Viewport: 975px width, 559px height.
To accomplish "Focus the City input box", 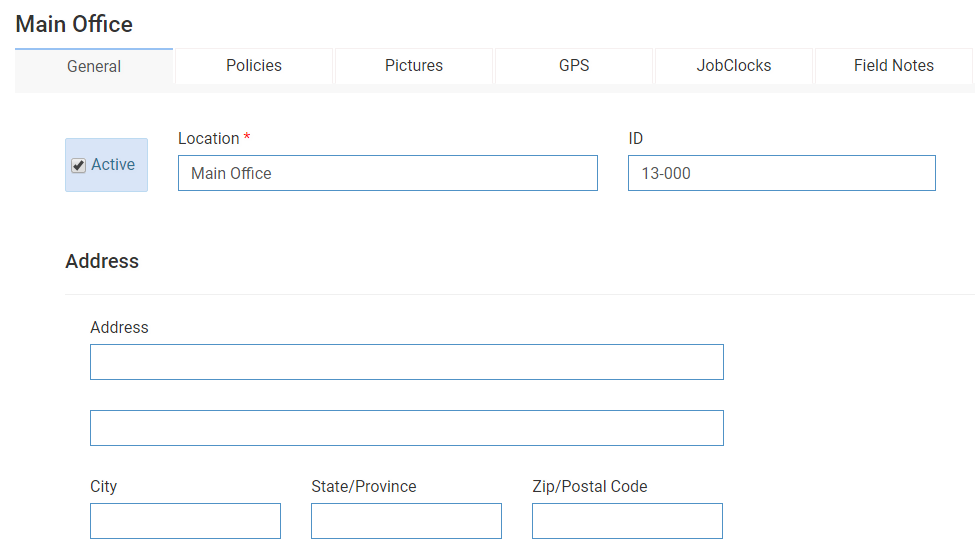I will pyautogui.click(x=185, y=521).
